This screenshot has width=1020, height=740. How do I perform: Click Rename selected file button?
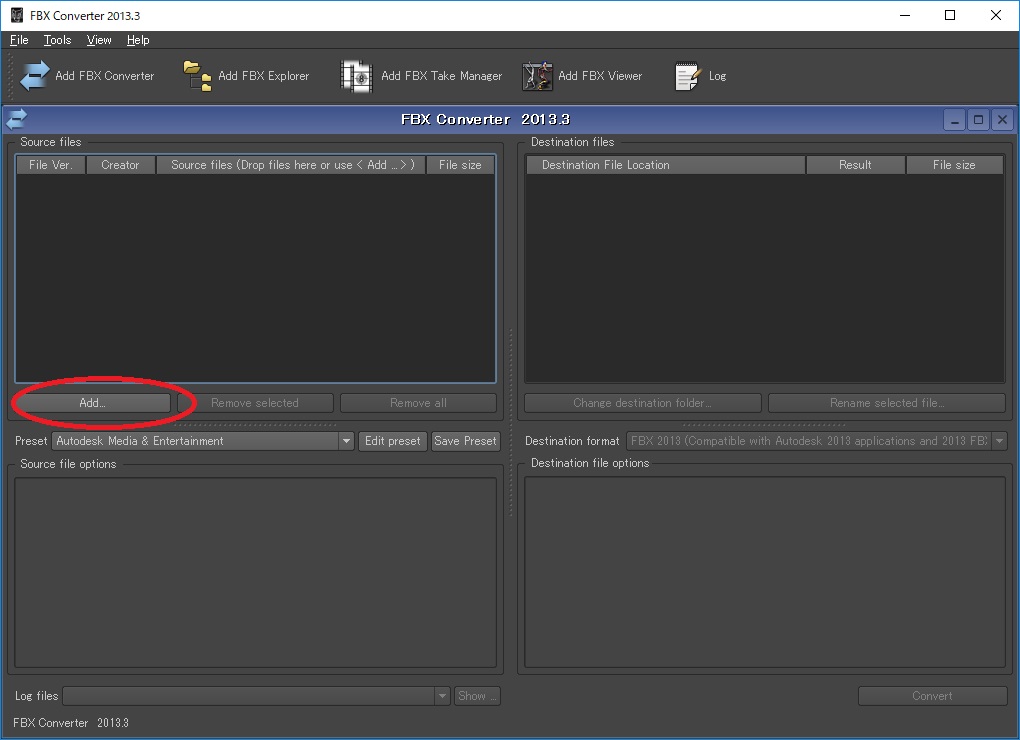click(x=887, y=403)
